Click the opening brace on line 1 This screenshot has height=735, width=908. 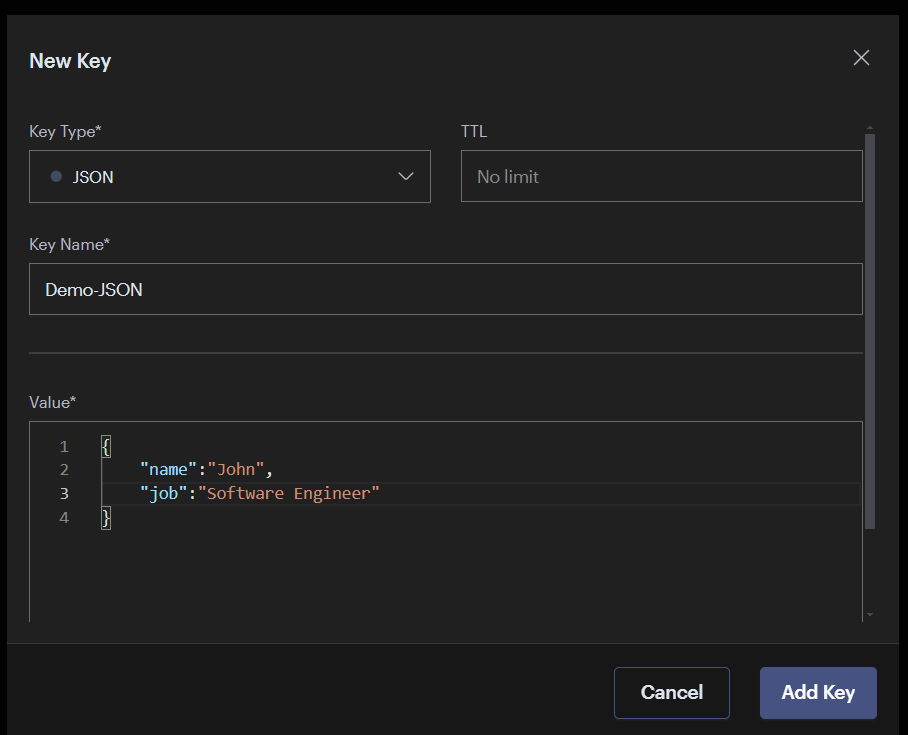[x=105, y=446]
